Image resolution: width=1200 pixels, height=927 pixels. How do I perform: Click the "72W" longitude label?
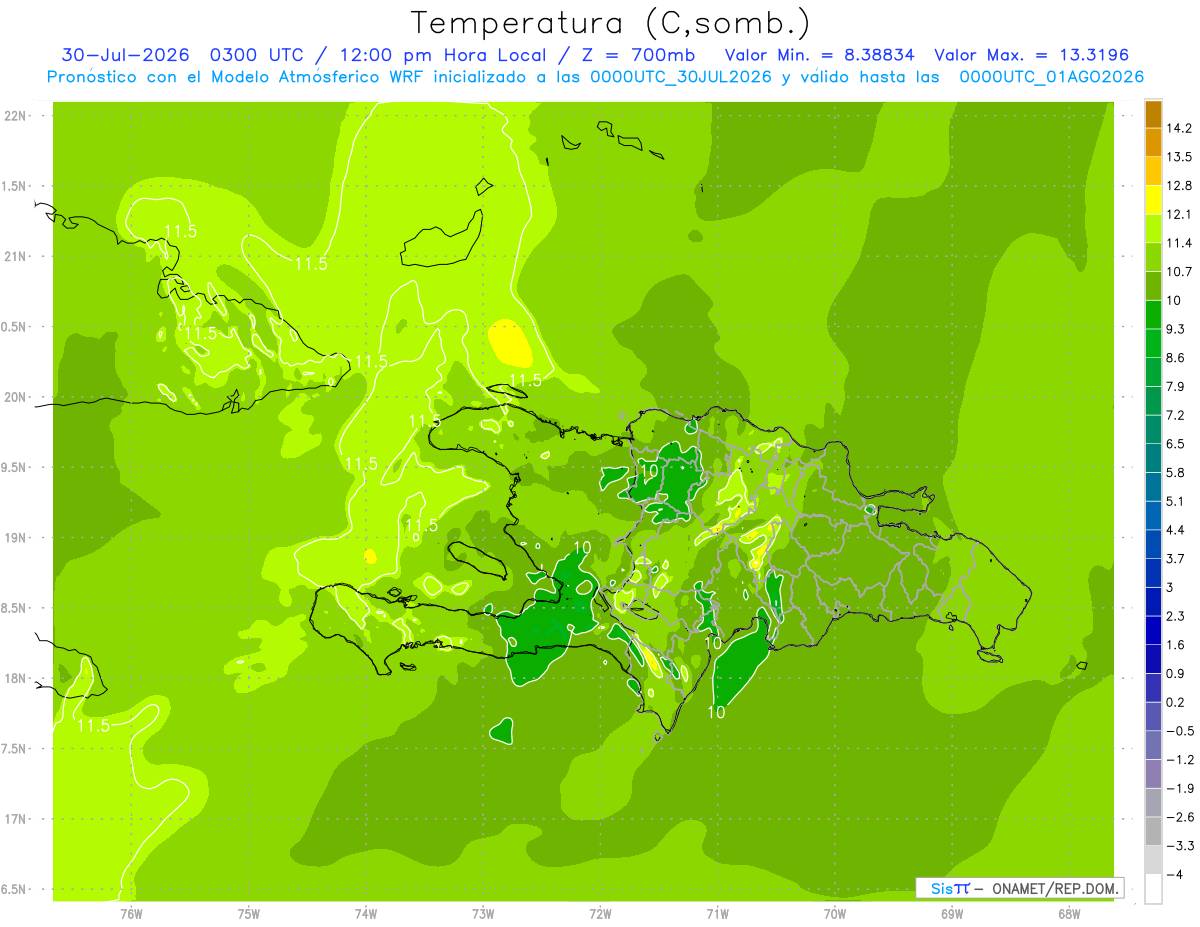tap(600, 914)
